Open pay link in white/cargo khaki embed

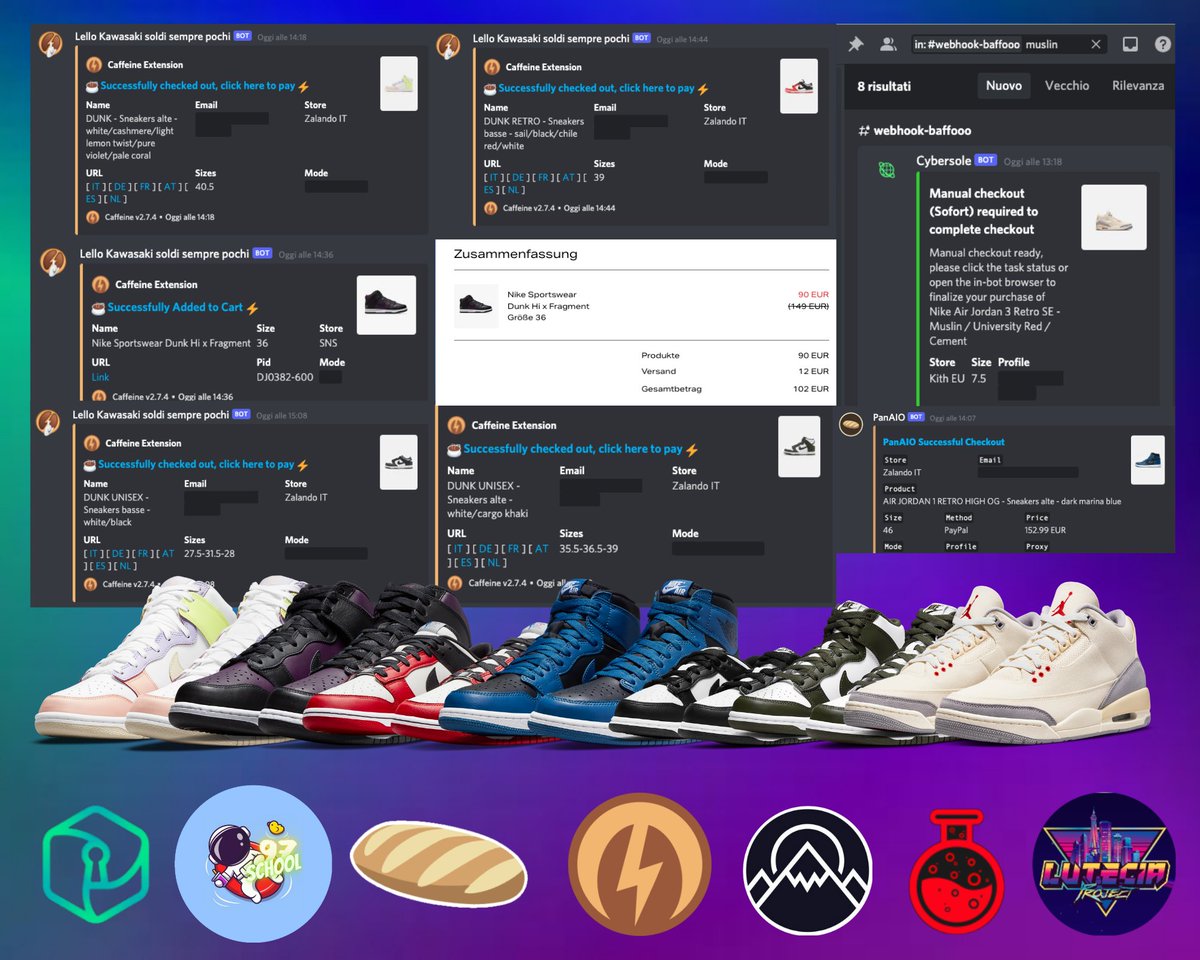(573, 450)
